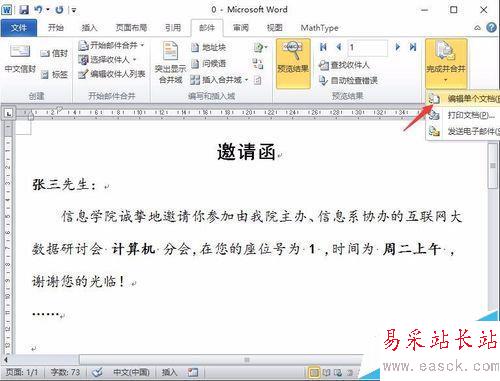Open the Customize Quick Access Toolbar dropdown
This screenshot has height=381, width=500.
[74, 10]
